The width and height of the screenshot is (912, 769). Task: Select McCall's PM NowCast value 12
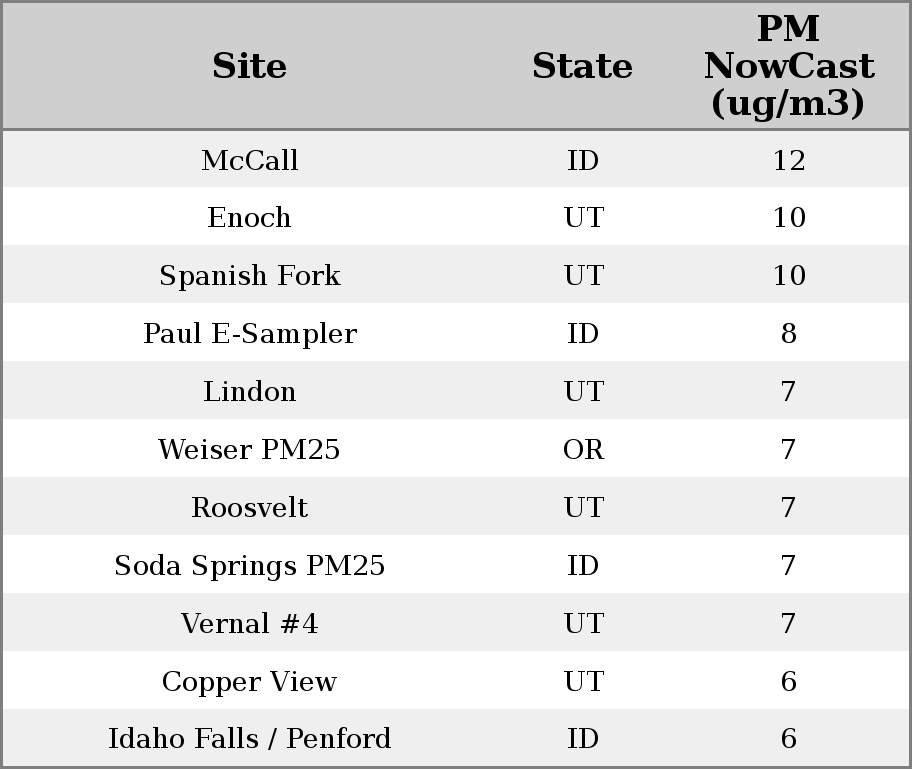pos(788,161)
